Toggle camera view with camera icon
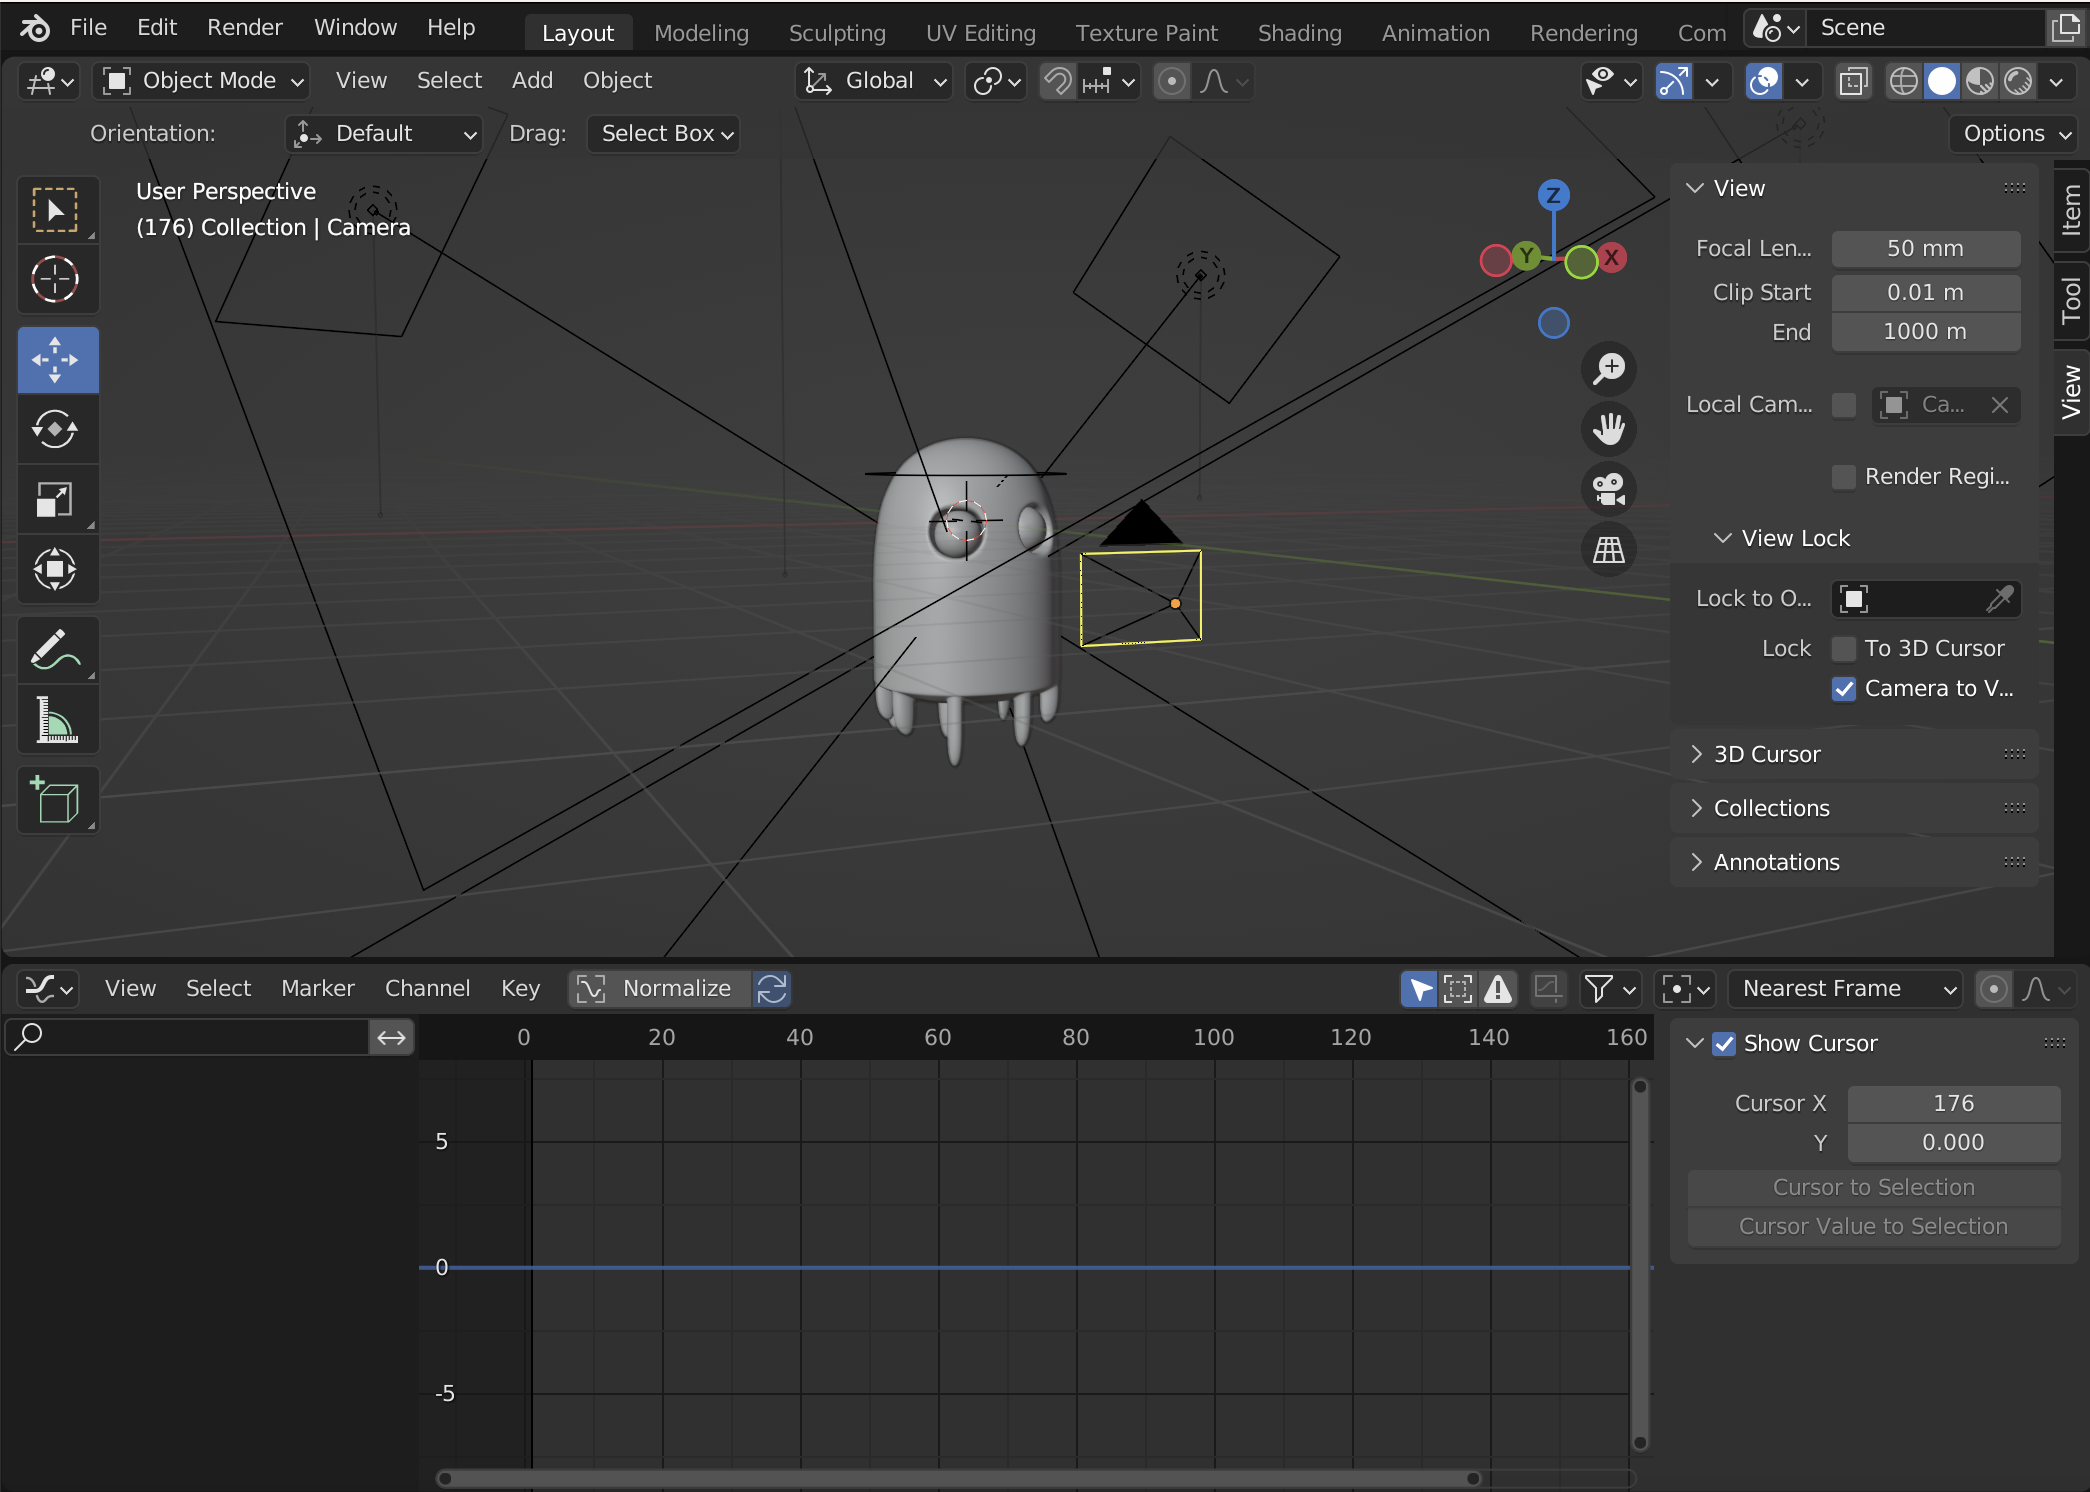This screenshot has height=1492, width=2090. pos(1608,490)
